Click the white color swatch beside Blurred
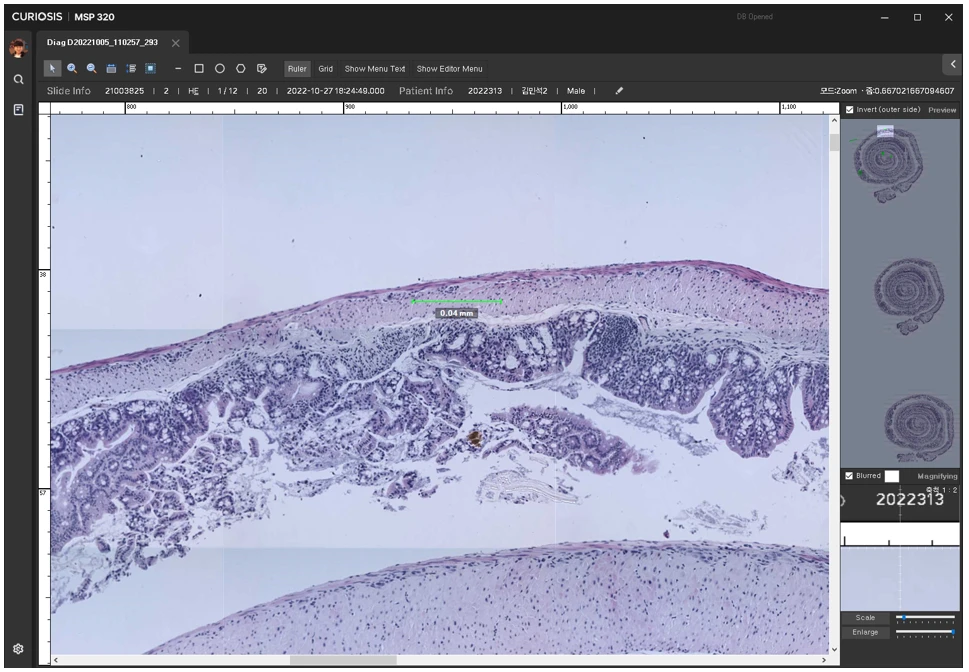Image resolution: width=969 pixels, height=672 pixels. tap(892, 476)
